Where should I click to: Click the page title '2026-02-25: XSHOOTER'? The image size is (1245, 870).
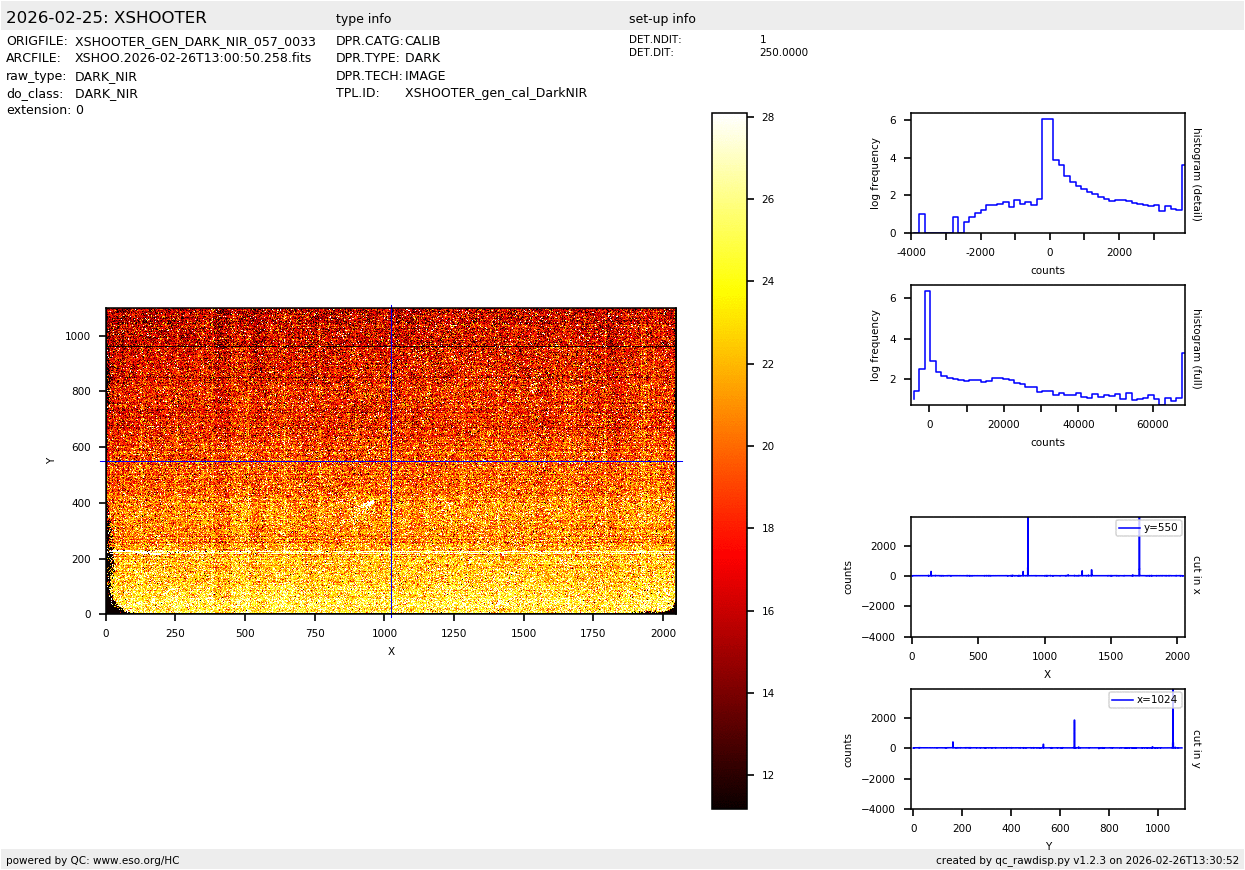click(x=106, y=18)
